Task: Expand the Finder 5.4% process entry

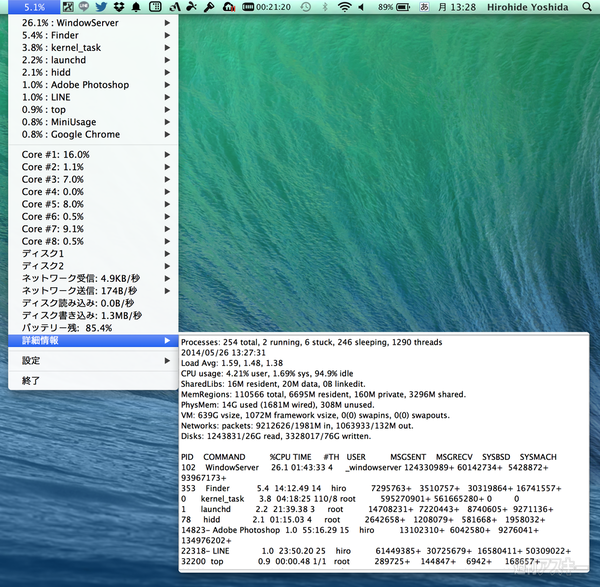Action: pyautogui.click(x=93, y=35)
